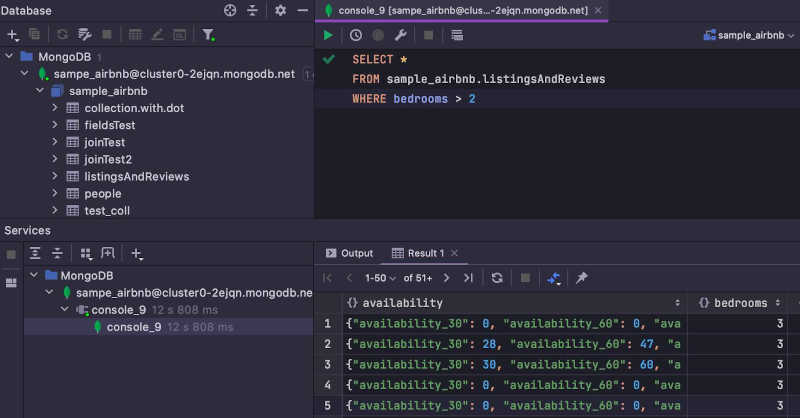Screen dimensions: 800x418
Task: Open console settings wrench icon
Action: coord(401,35)
